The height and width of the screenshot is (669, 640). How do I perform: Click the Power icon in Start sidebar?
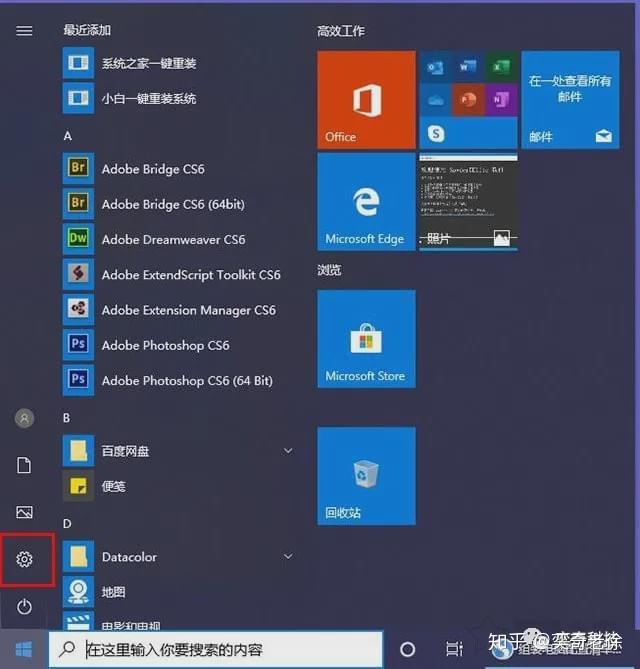(x=24, y=606)
